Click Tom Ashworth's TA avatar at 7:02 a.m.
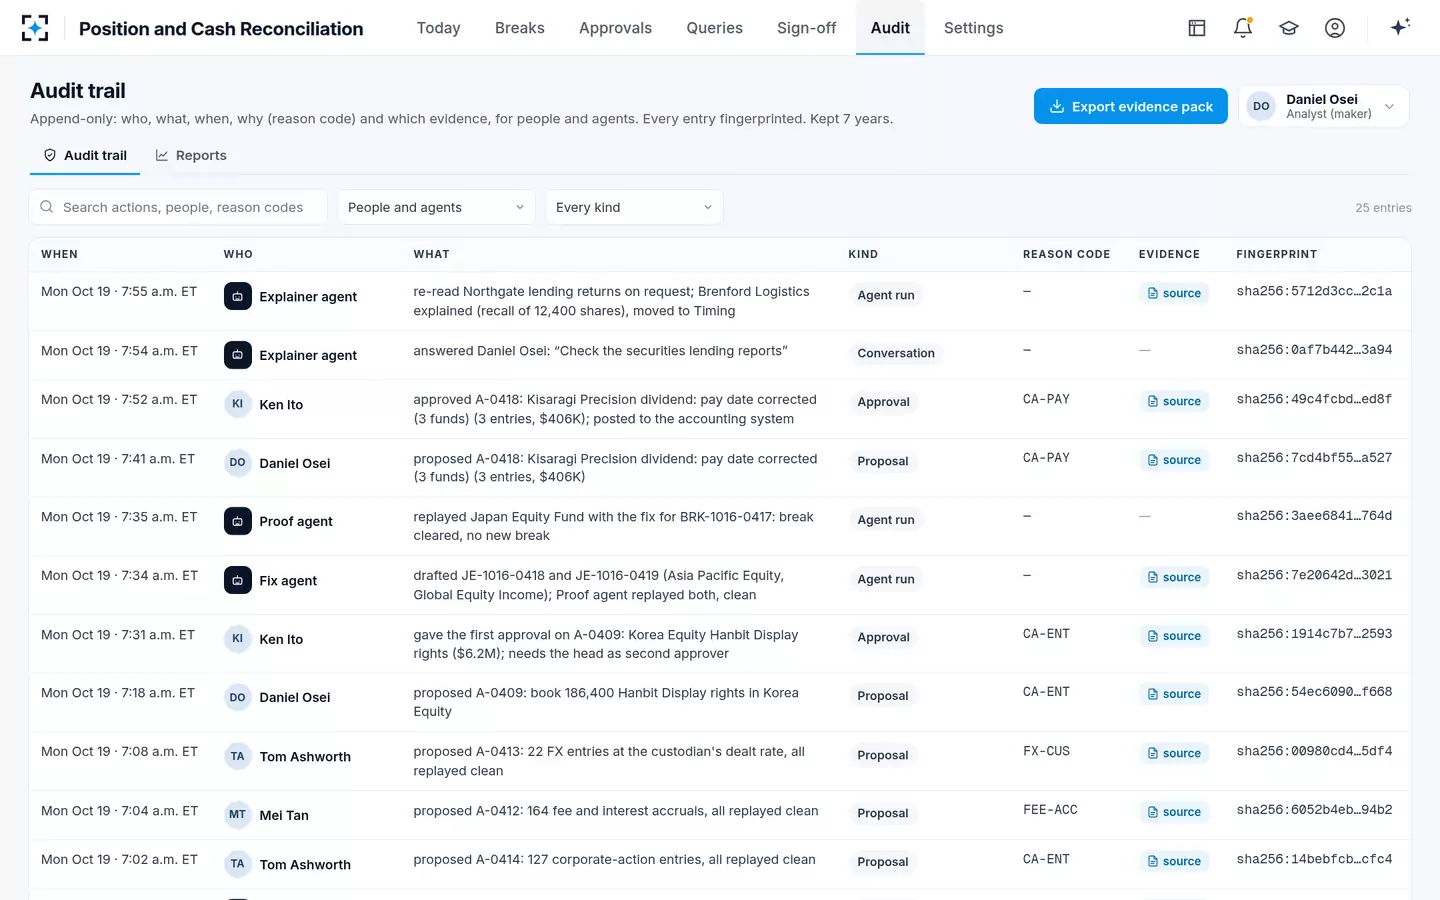Image resolution: width=1440 pixels, height=900 pixels. [238, 864]
